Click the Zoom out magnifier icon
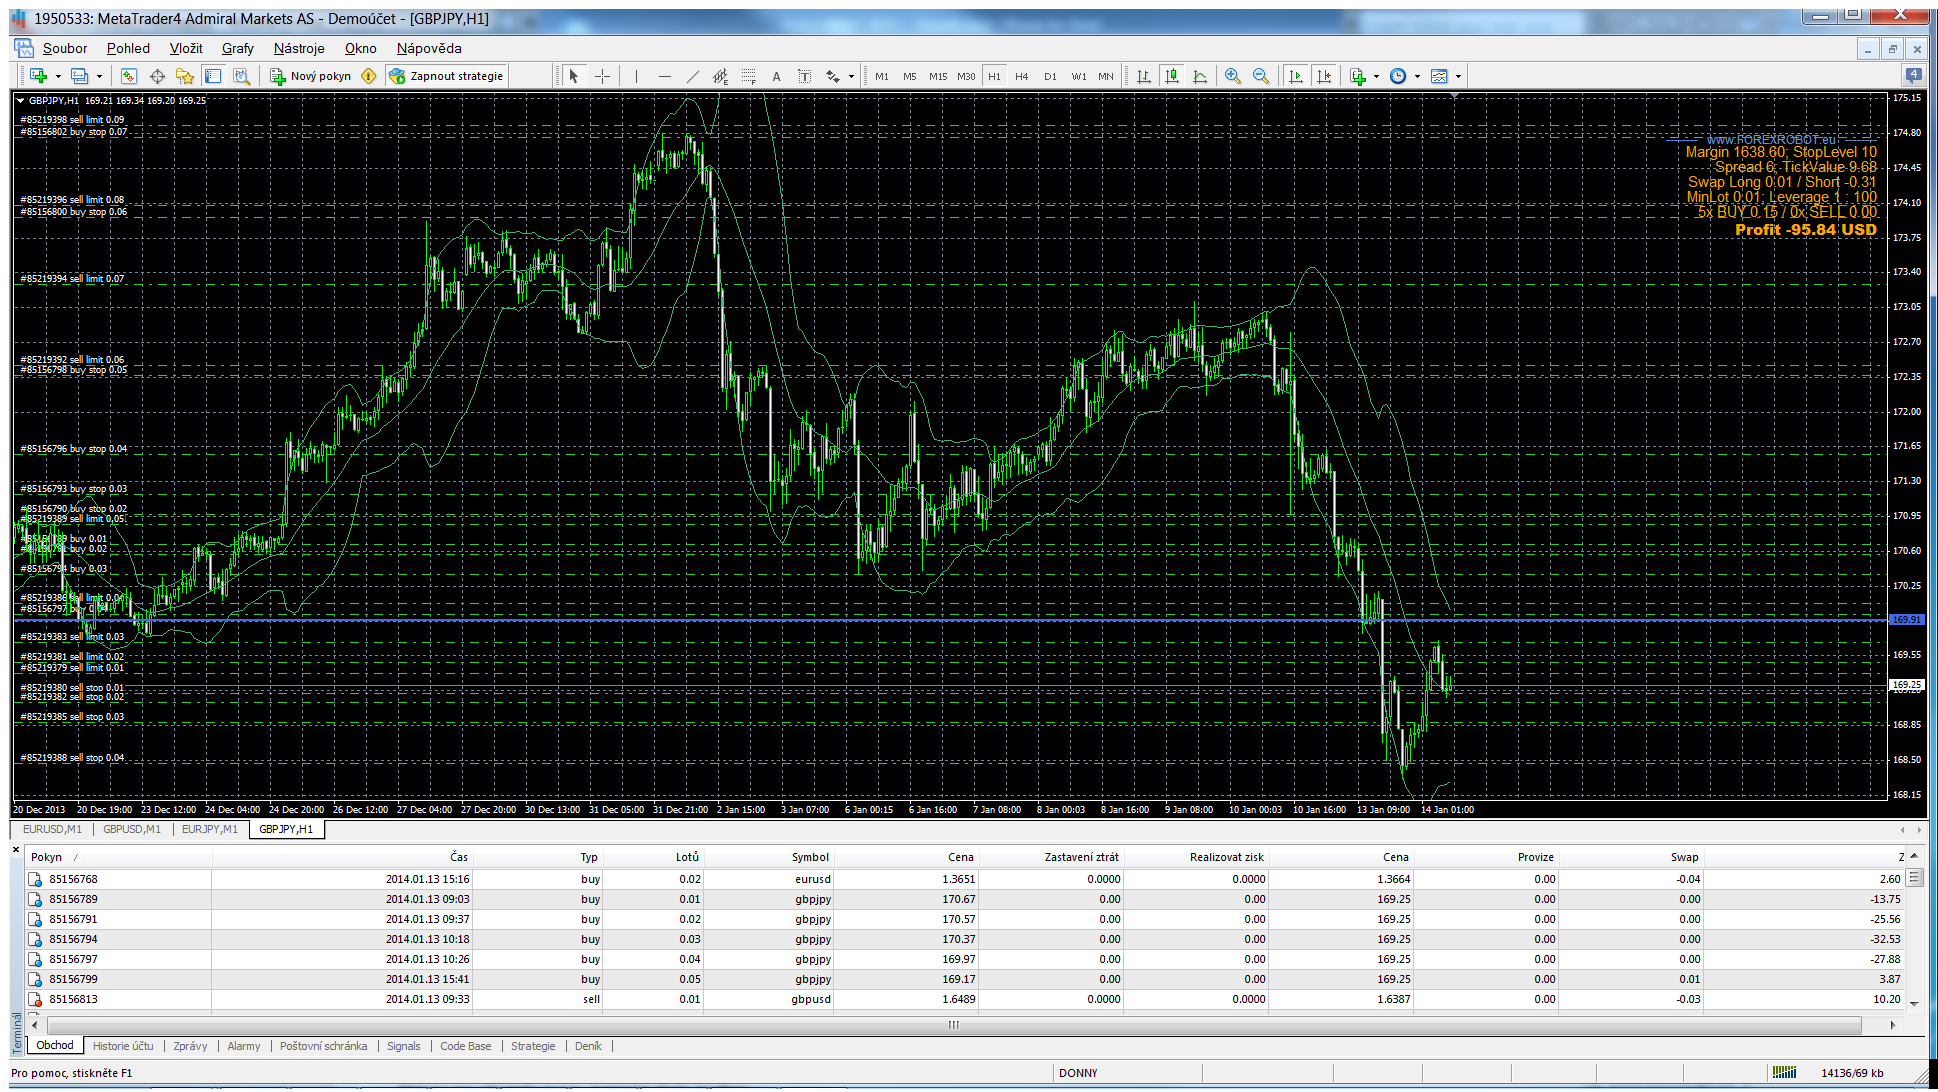Viewport: 1938px width, 1092px height. tap(1260, 76)
